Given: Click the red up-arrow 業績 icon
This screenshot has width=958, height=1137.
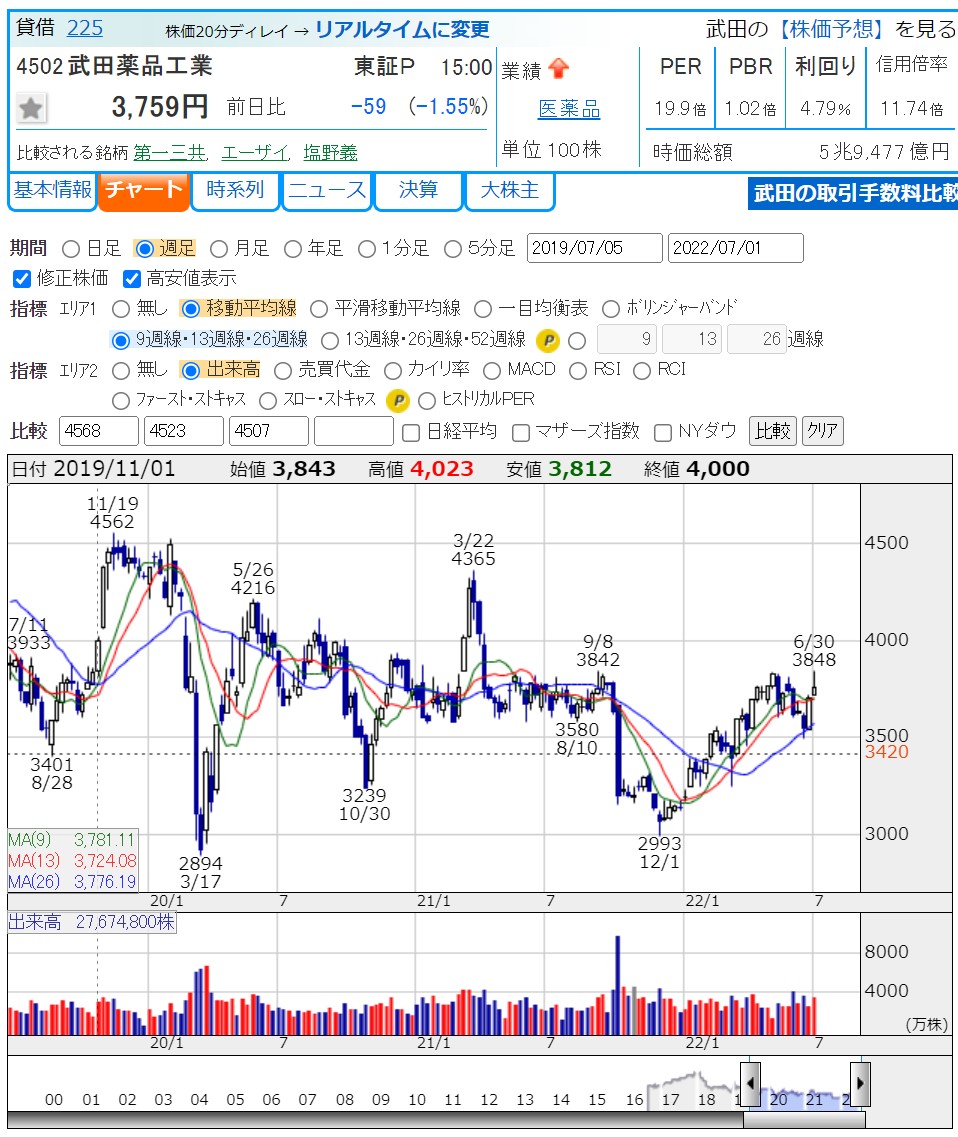Looking at the screenshot, I should tap(558, 69).
